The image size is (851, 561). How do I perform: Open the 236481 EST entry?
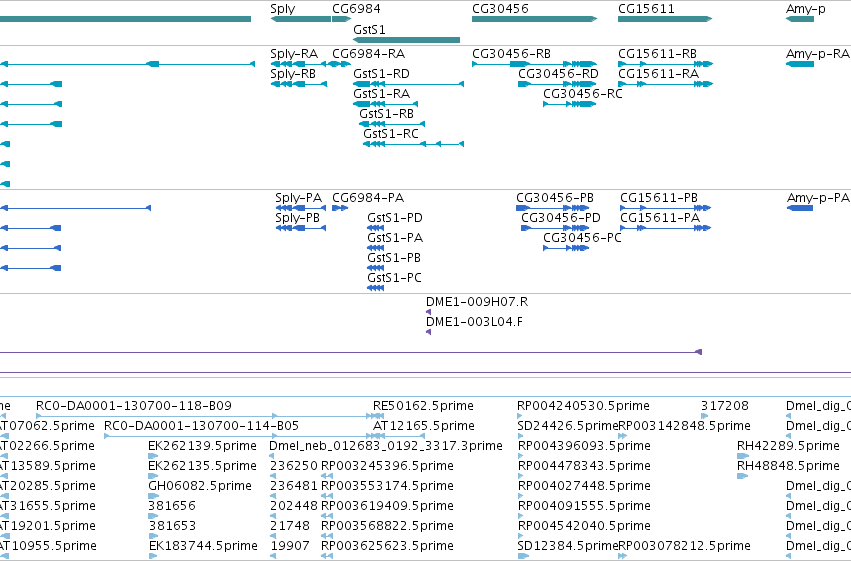[x=294, y=486]
